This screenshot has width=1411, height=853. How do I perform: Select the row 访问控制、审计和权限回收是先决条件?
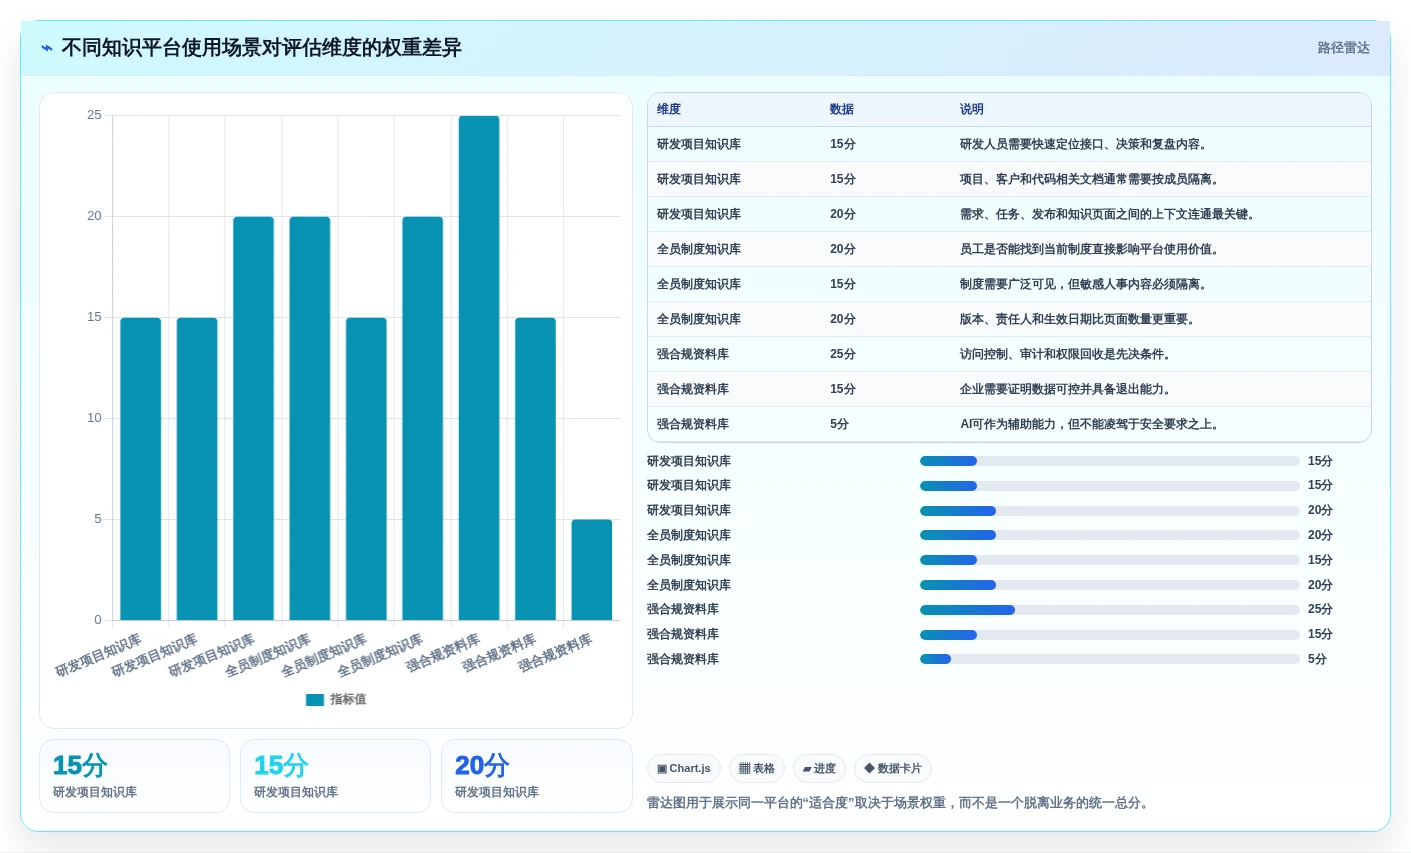click(1009, 354)
